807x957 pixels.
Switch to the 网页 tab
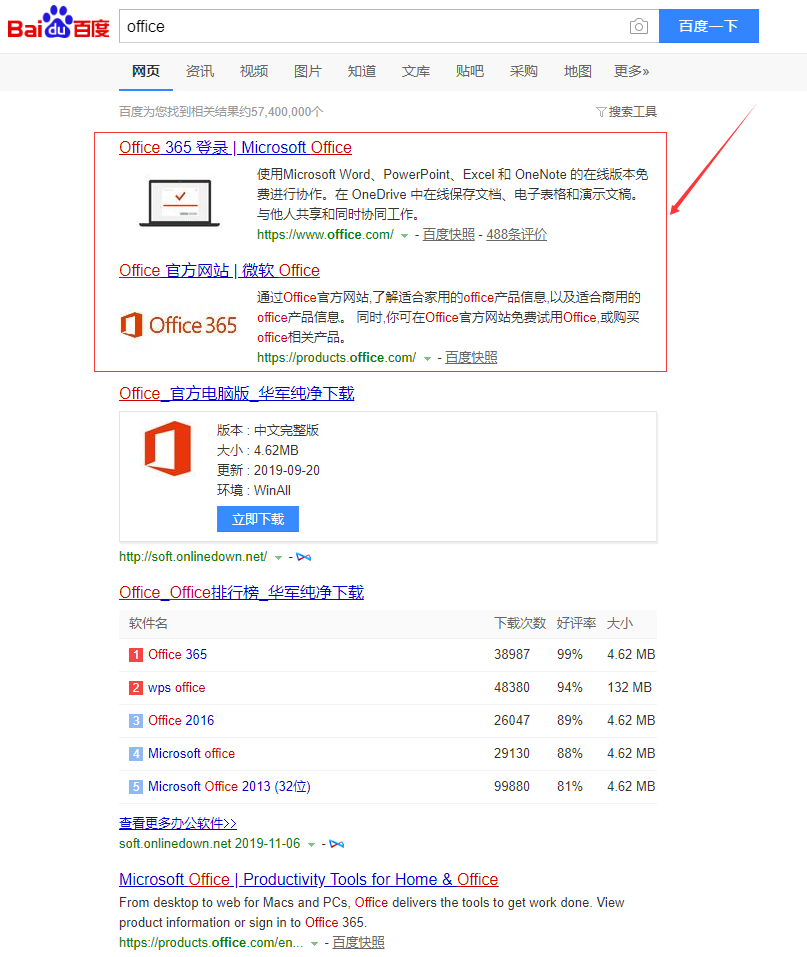(x=146, y=71)
